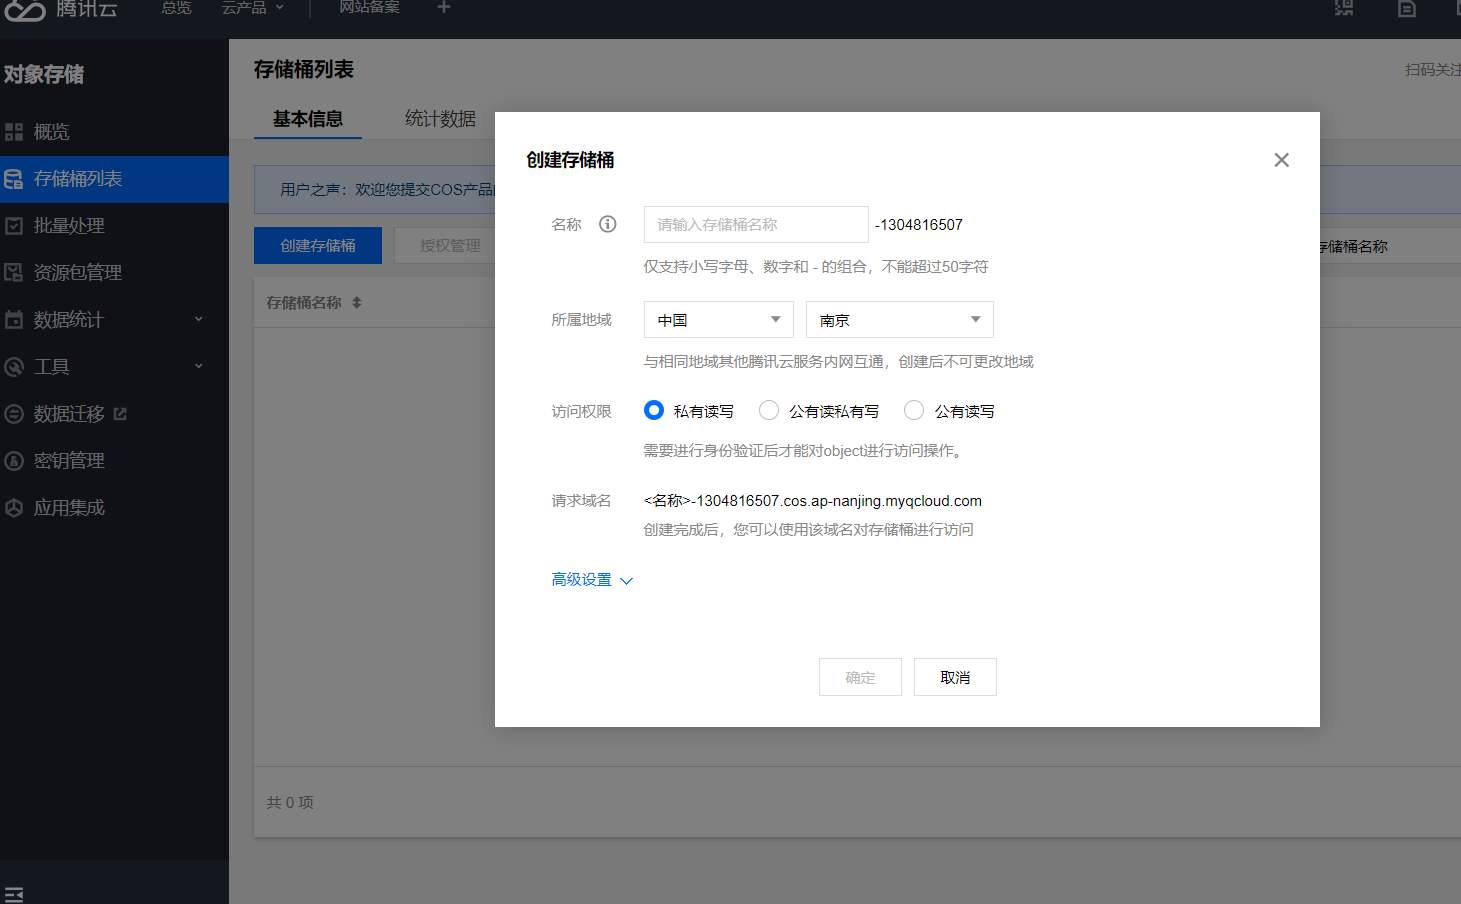Click the 批量处理 batch processing icon

[14, 226]
